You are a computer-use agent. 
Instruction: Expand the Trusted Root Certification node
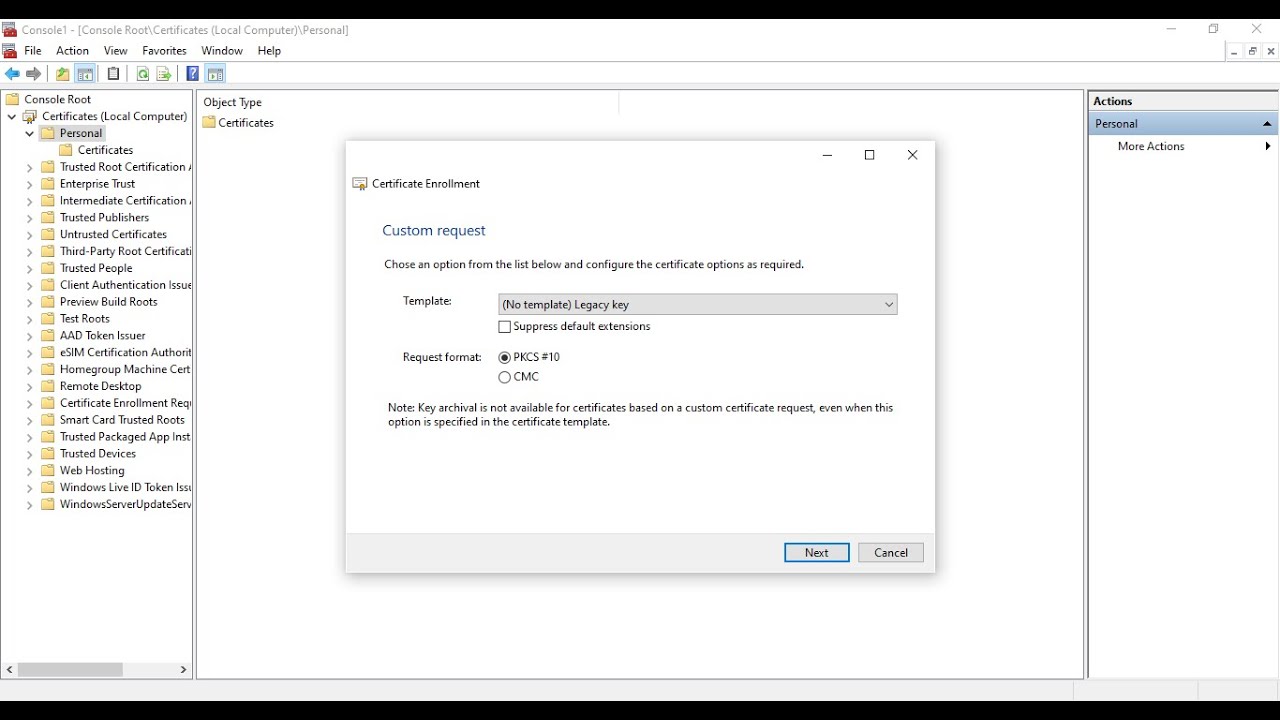coord(30,168)
